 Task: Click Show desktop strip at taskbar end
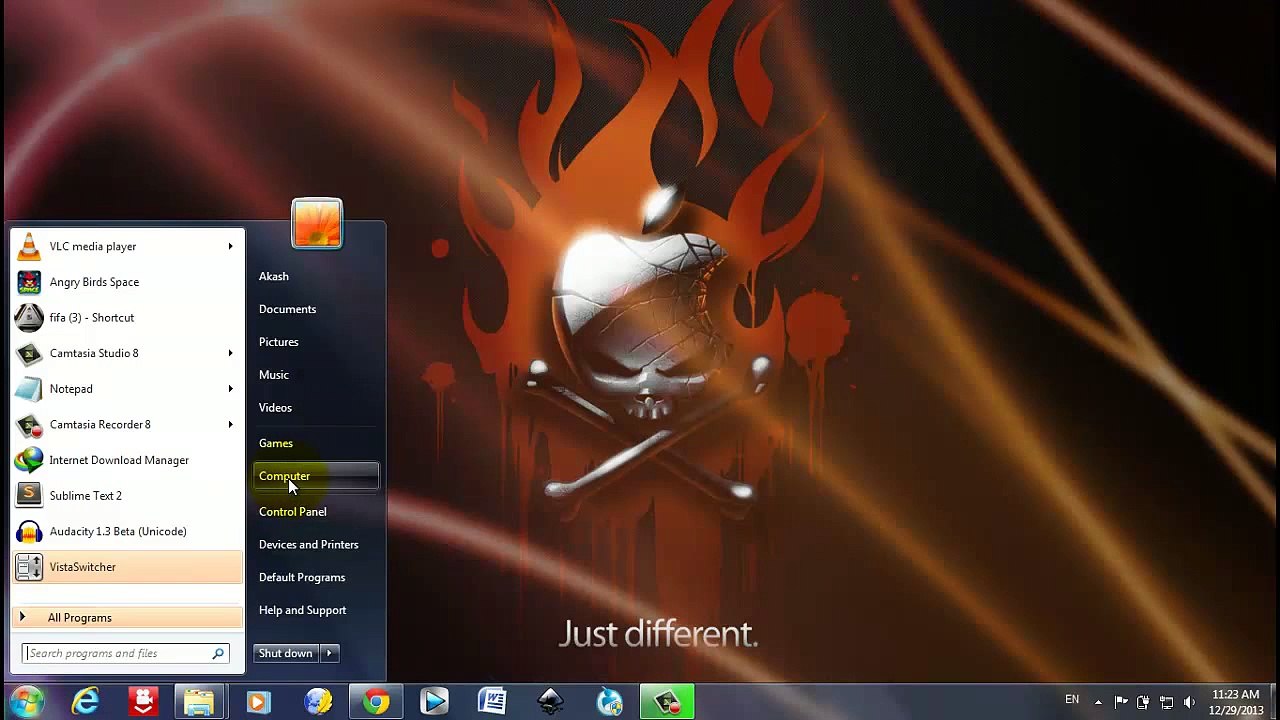coord(1273,702)
